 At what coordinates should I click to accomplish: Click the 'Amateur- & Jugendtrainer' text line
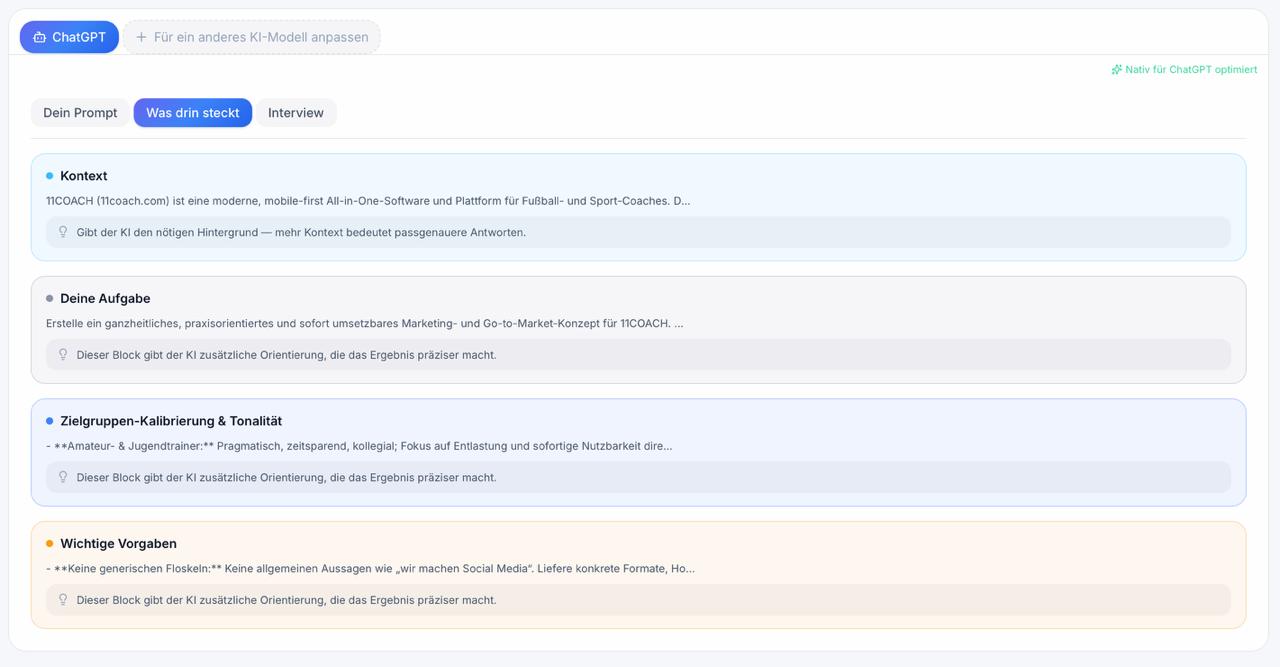pos(359,446)
